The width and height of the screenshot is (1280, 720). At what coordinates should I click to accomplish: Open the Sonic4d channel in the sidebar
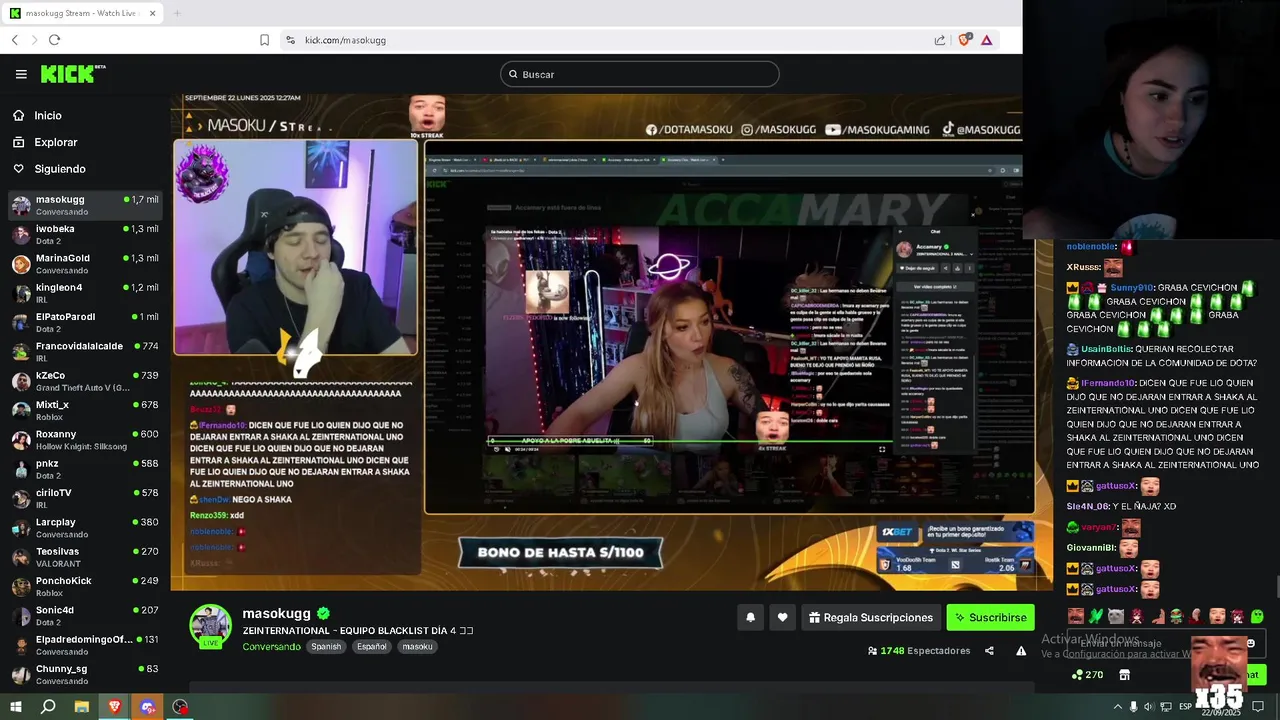[x=85, y=615]
